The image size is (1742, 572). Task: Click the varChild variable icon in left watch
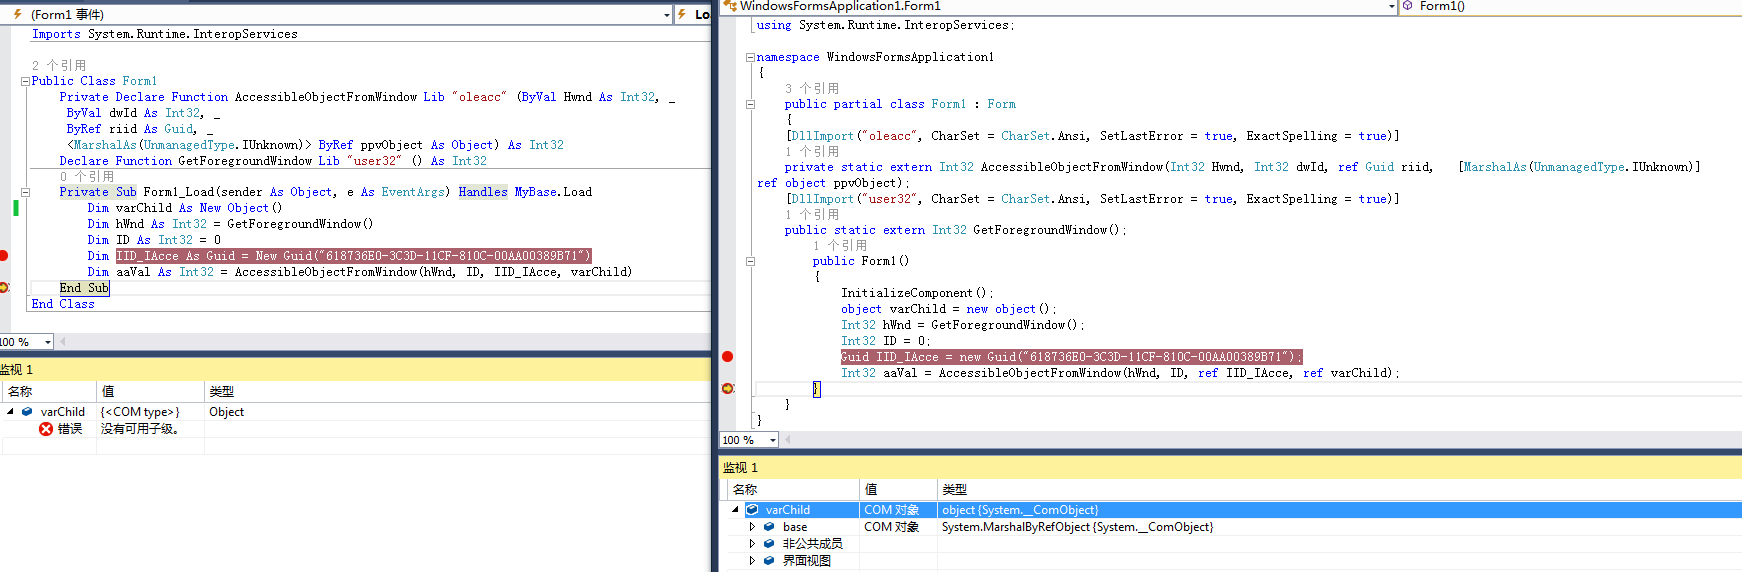27,412
